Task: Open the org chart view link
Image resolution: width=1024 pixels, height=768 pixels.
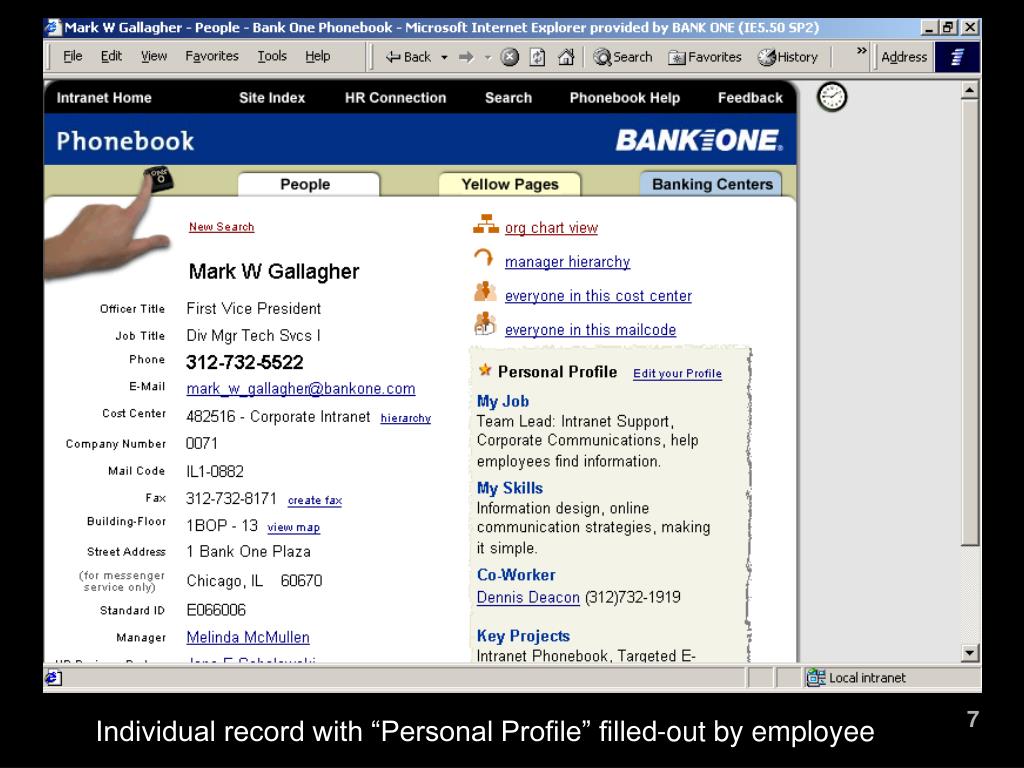Action: pyautogui.click(x=551, y=228)
